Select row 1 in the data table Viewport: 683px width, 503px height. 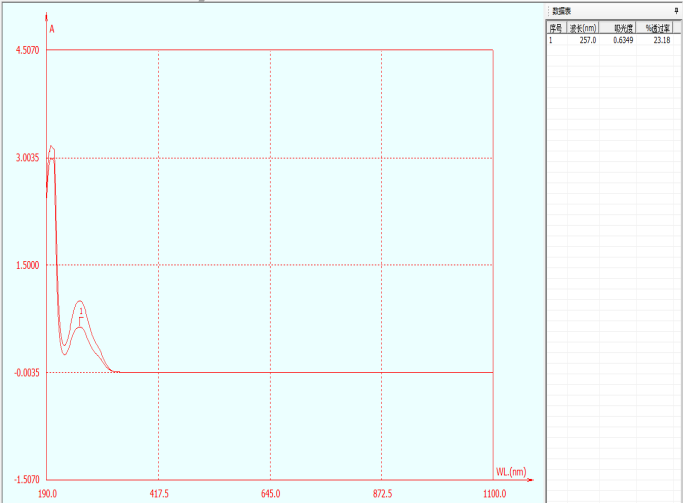click(x=551, y=40)
